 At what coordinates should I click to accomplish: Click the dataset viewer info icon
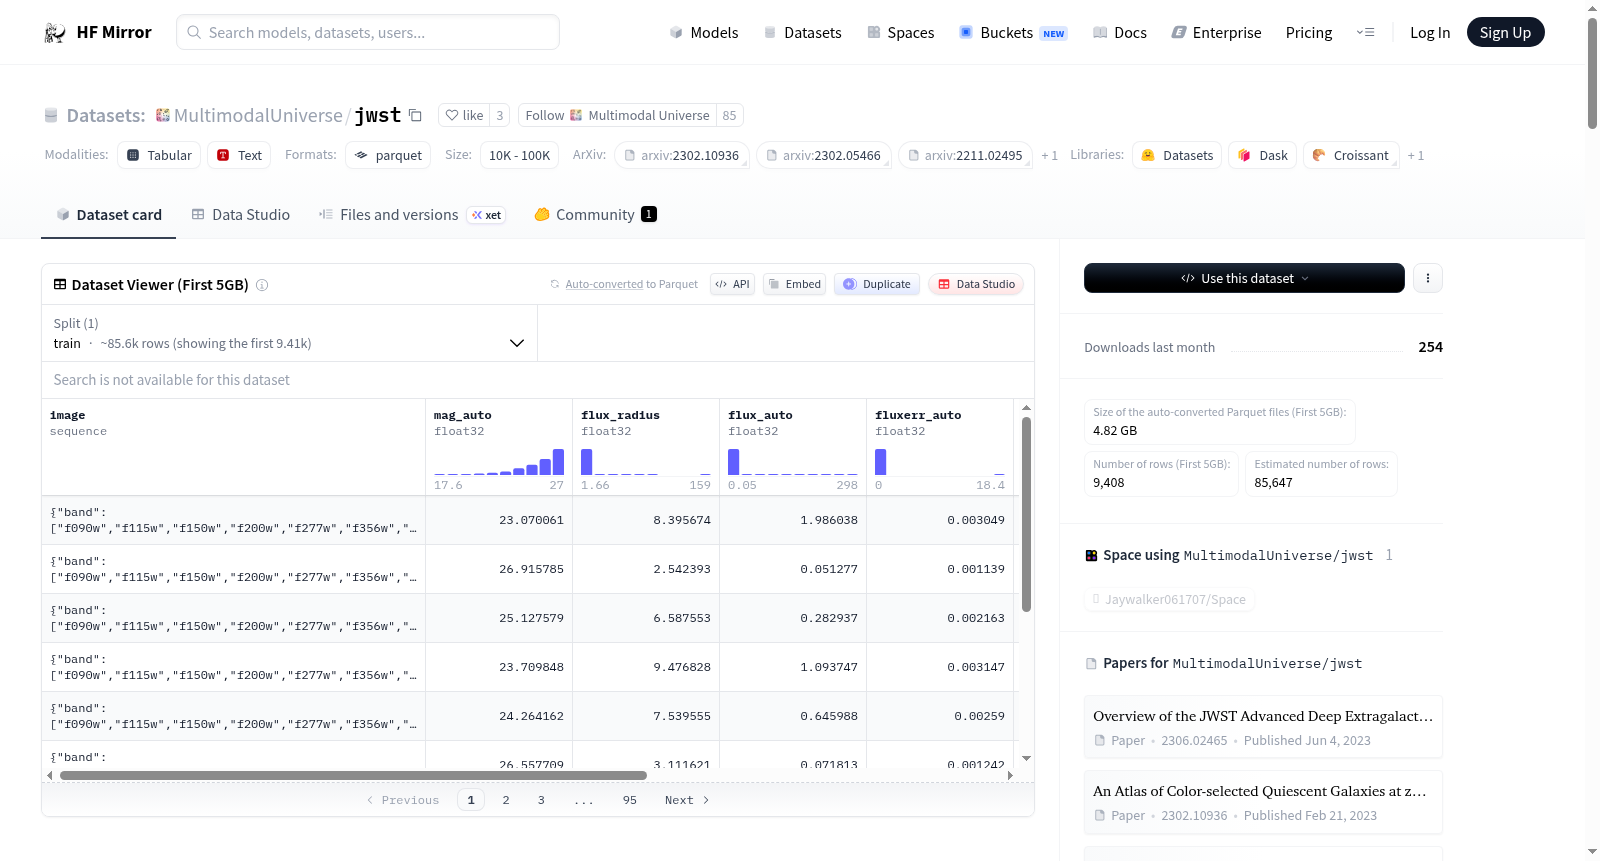click(262, 285)
